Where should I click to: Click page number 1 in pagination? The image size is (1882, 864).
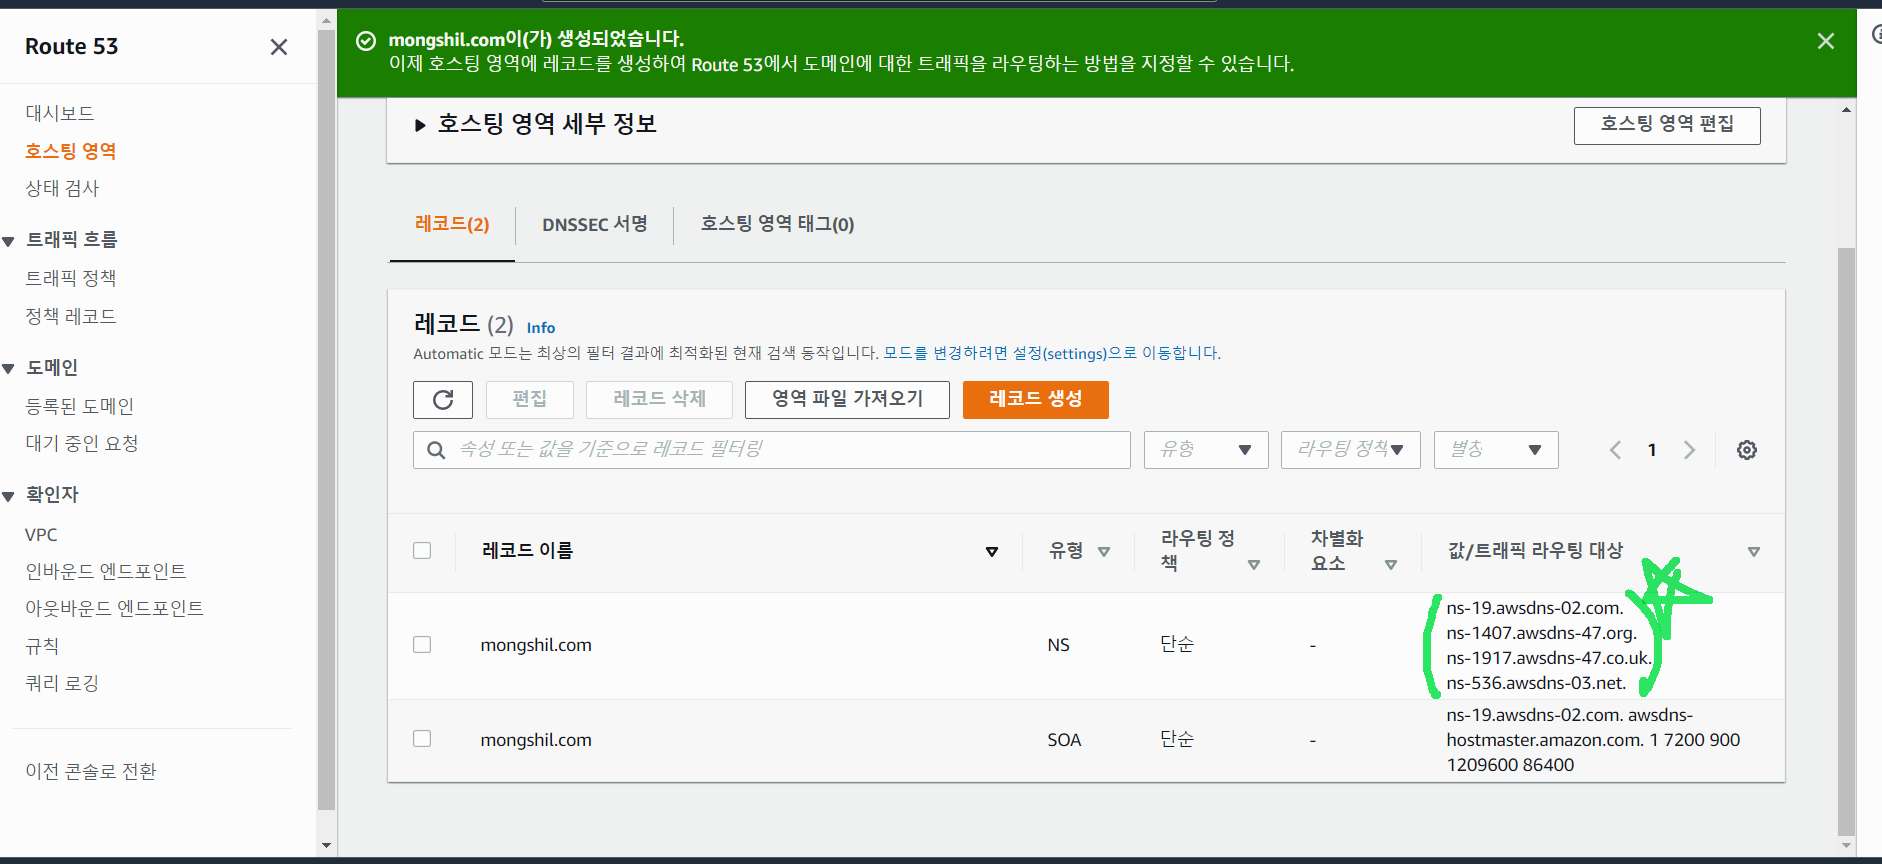(1652, 450)
